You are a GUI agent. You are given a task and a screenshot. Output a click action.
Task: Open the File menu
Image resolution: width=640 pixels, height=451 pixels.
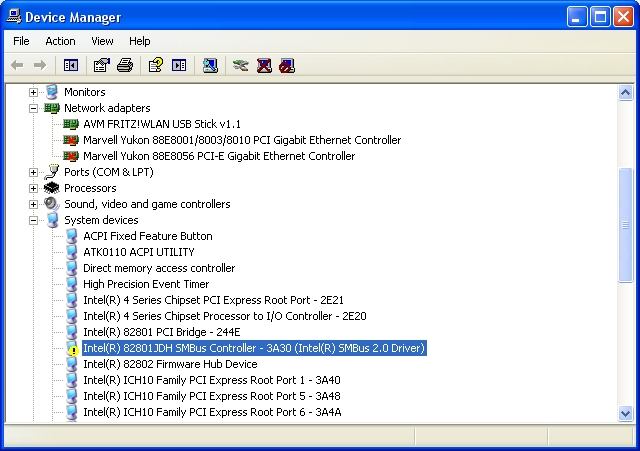pyautogui.click(x=21, y=41)
